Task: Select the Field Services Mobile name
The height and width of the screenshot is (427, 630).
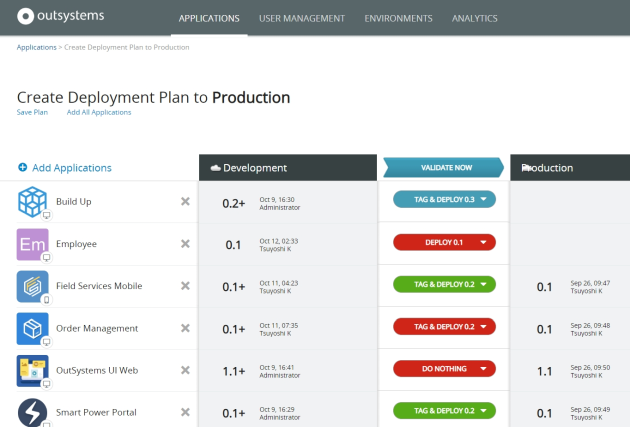Action: 99,286
